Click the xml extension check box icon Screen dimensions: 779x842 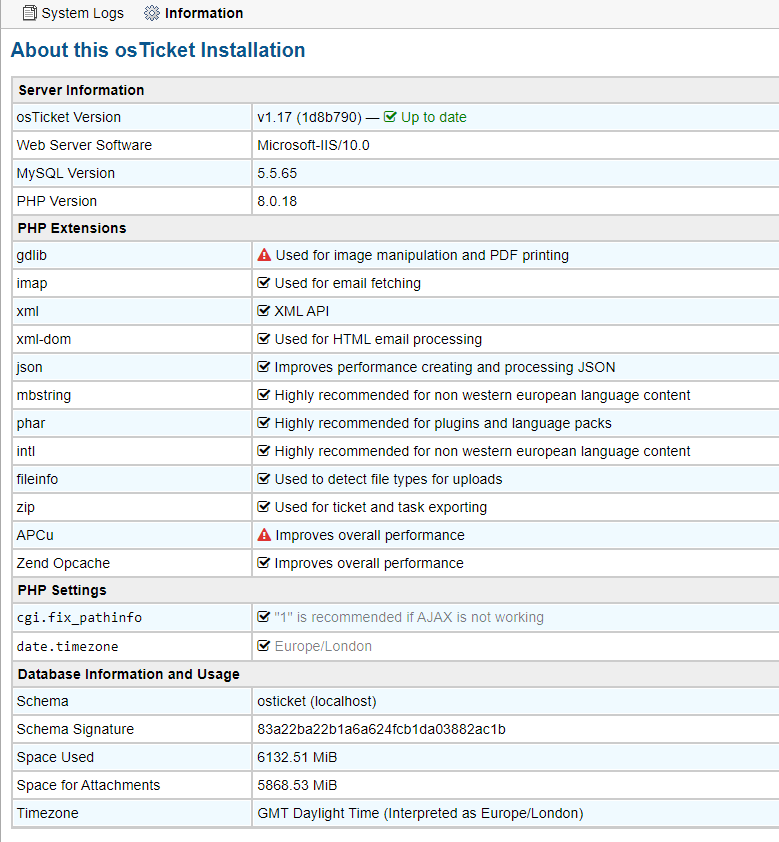264,311
